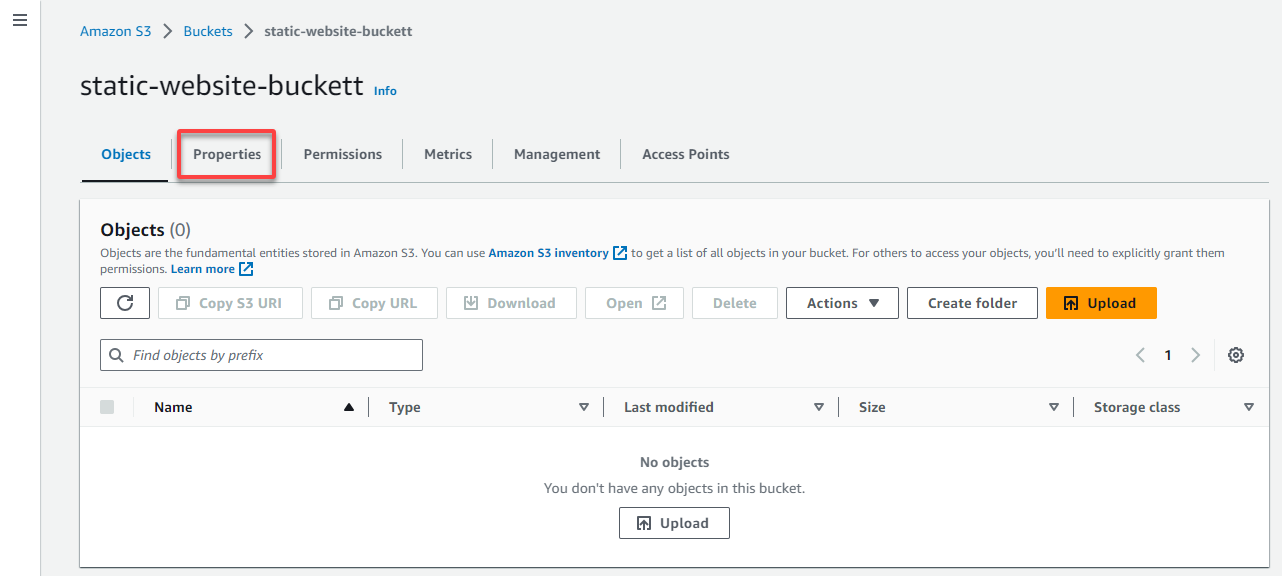Click the Last modified column header
The width and height of the screenshot is (1282, 576).
click(669, 407)
